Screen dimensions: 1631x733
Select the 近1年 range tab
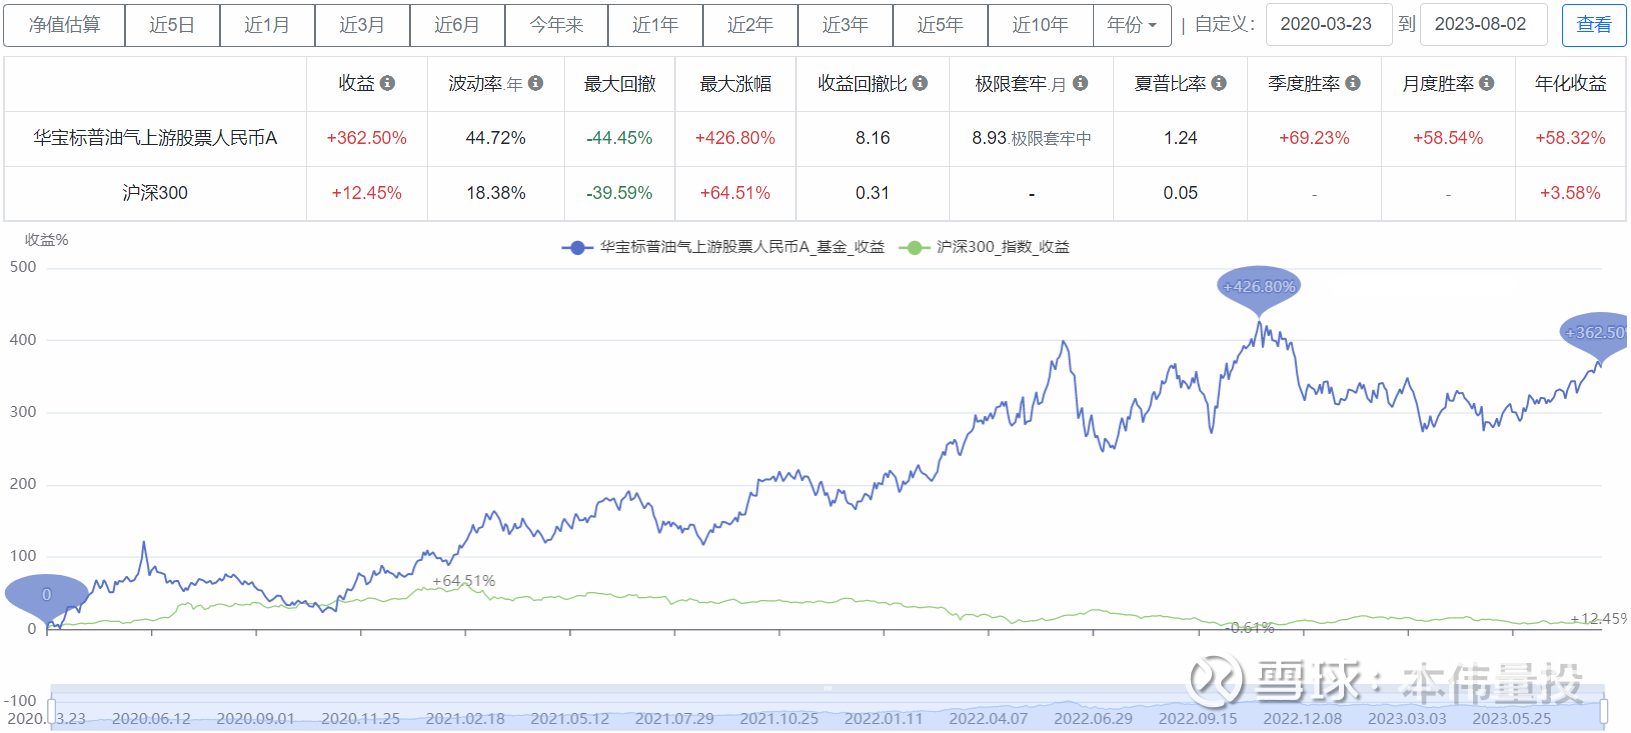pyautogui.click(x=655, y=25)
